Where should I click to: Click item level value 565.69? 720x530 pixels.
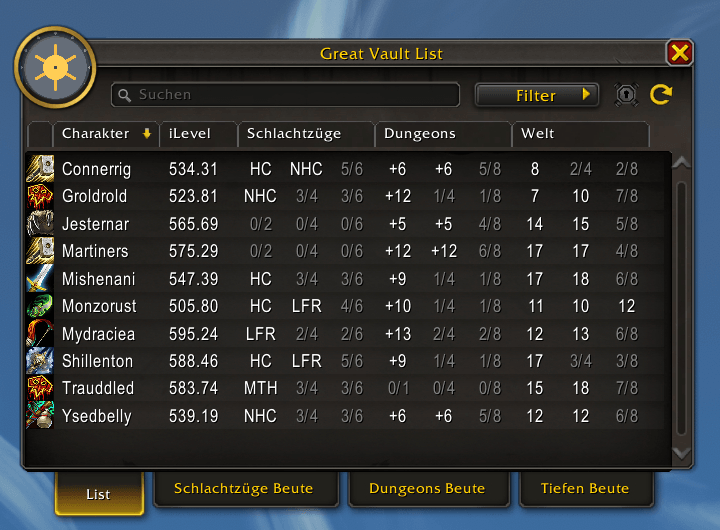pyautogui.click(x=193, y=224)
